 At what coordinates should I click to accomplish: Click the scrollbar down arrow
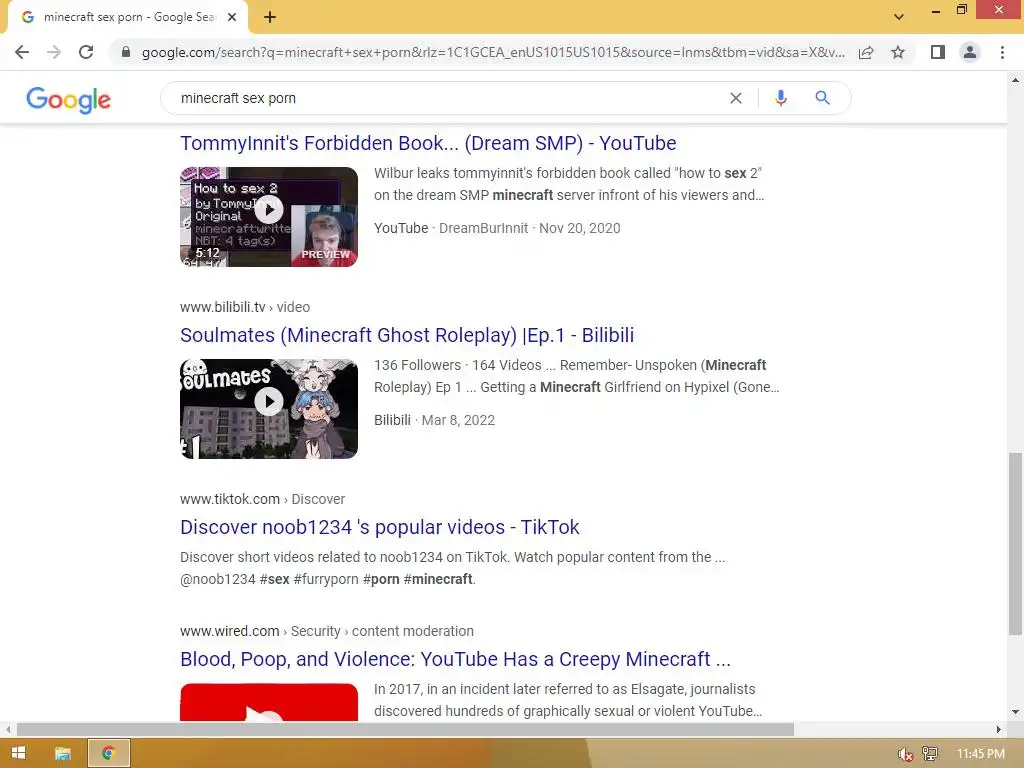click(x=1015, y=712)
